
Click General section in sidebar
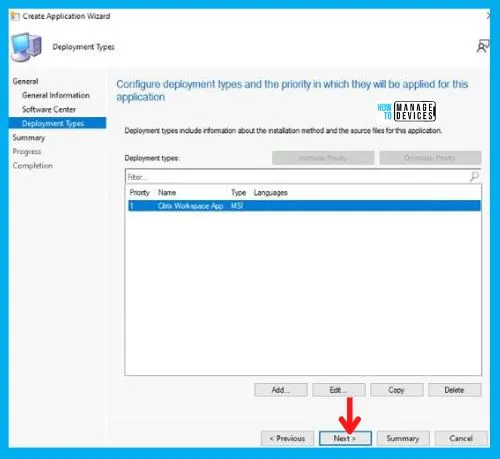click(25, 81)
